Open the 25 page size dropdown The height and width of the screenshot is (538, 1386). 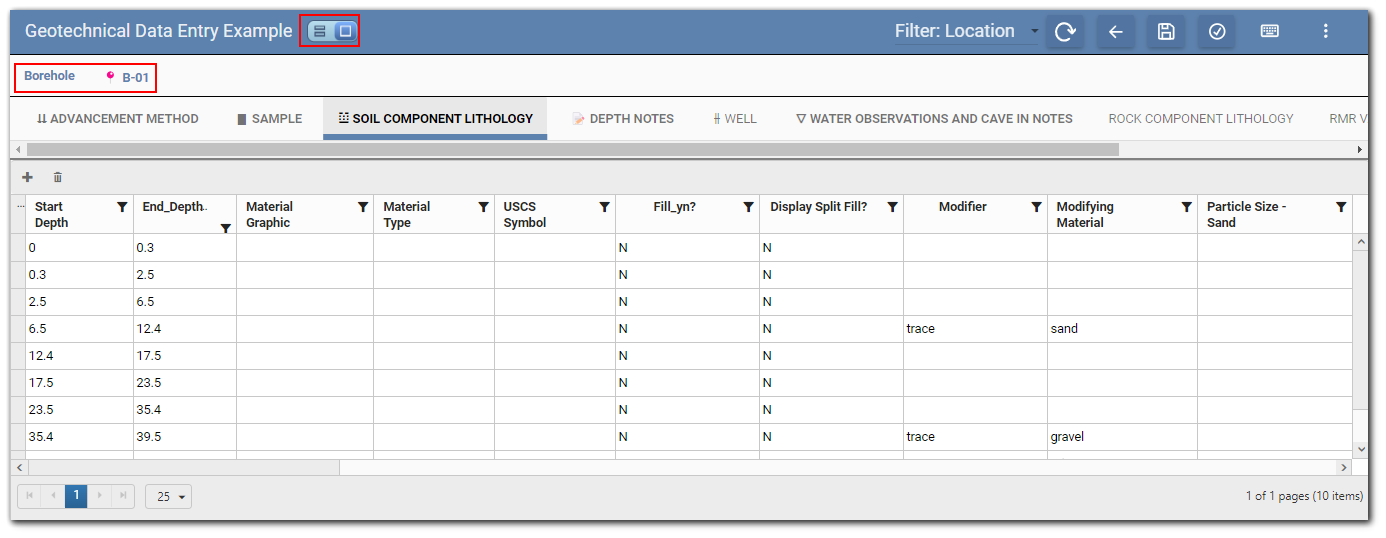click(x=168, y=496)
